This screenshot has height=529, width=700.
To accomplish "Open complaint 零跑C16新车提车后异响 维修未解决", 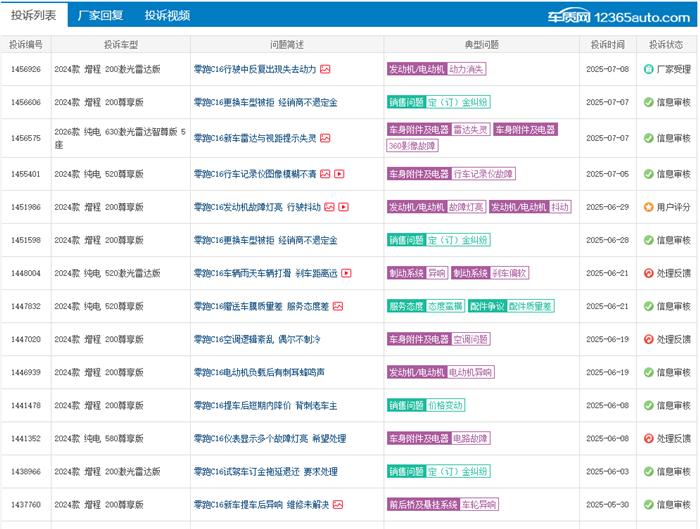I will tap(261, 504).
